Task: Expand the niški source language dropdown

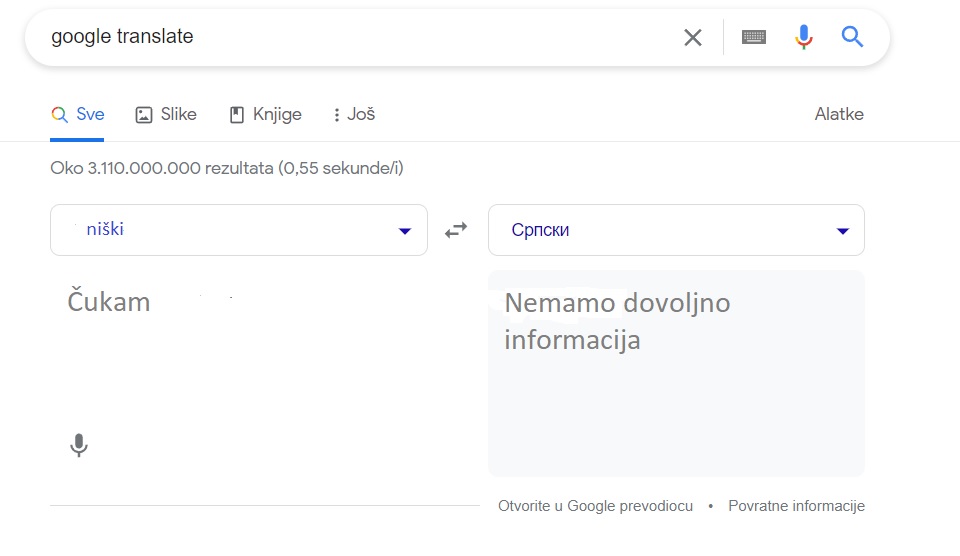Action: 239,230
